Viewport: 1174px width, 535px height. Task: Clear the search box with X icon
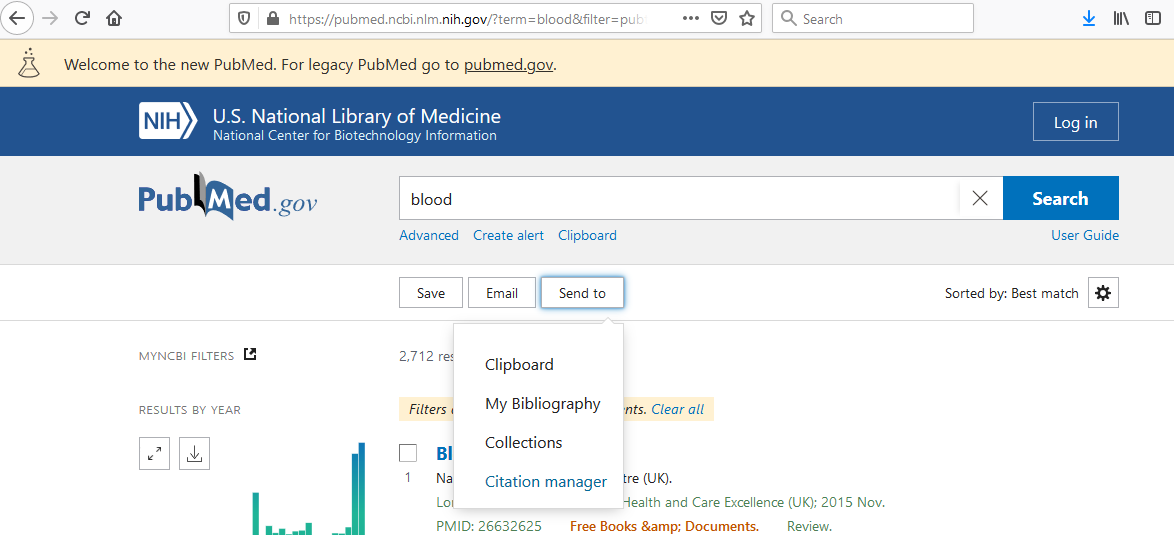pos(980,198)
